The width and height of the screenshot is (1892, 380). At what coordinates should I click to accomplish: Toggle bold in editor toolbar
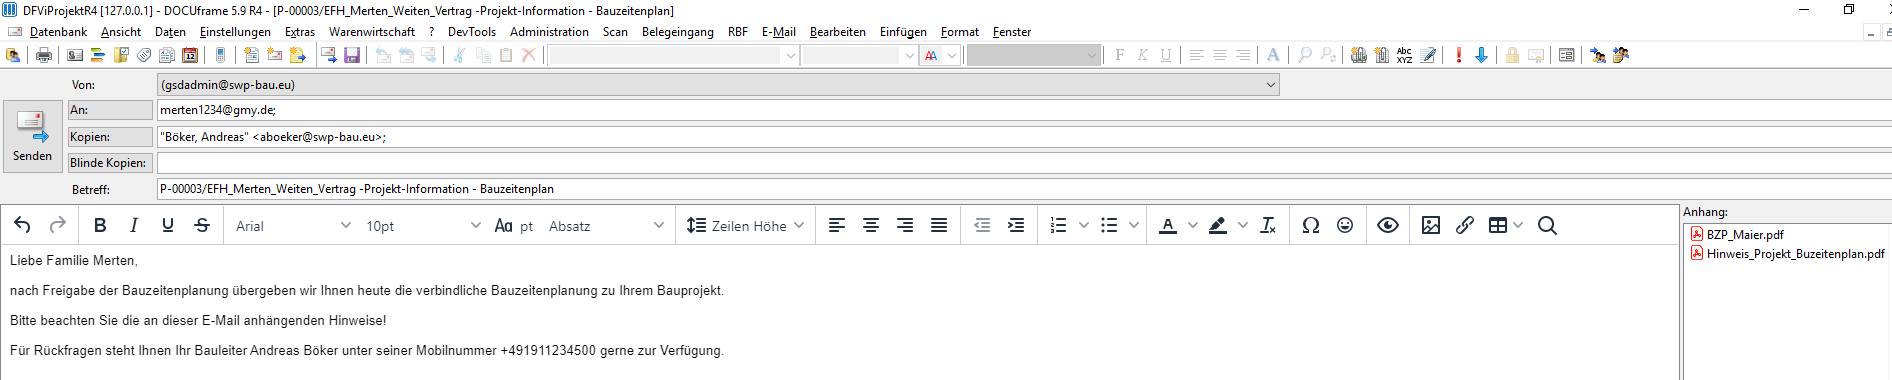(x=100, y=226)
